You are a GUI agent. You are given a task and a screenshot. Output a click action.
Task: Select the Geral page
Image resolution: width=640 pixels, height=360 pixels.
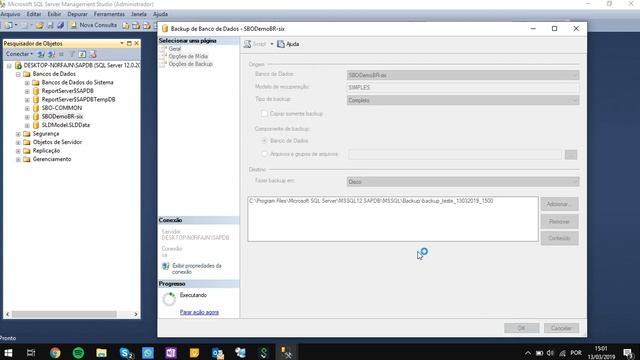coord(175,49)
